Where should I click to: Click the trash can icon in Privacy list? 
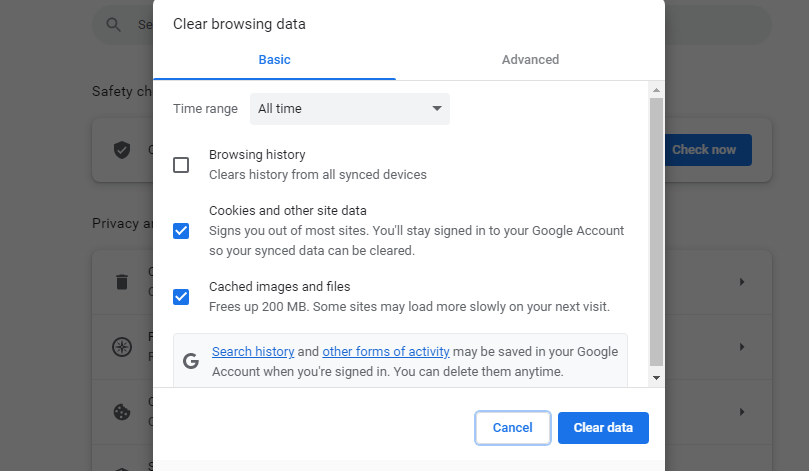[122, 282]
